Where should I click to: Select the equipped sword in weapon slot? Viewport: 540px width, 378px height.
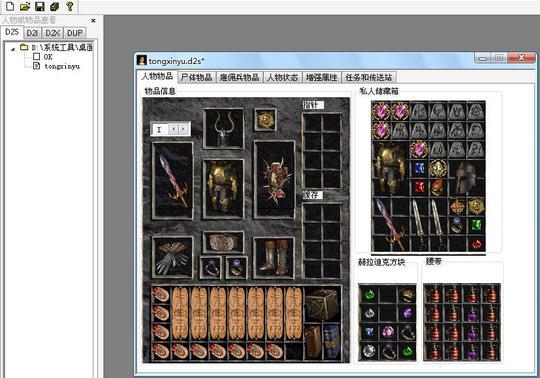tap(173, 180)
